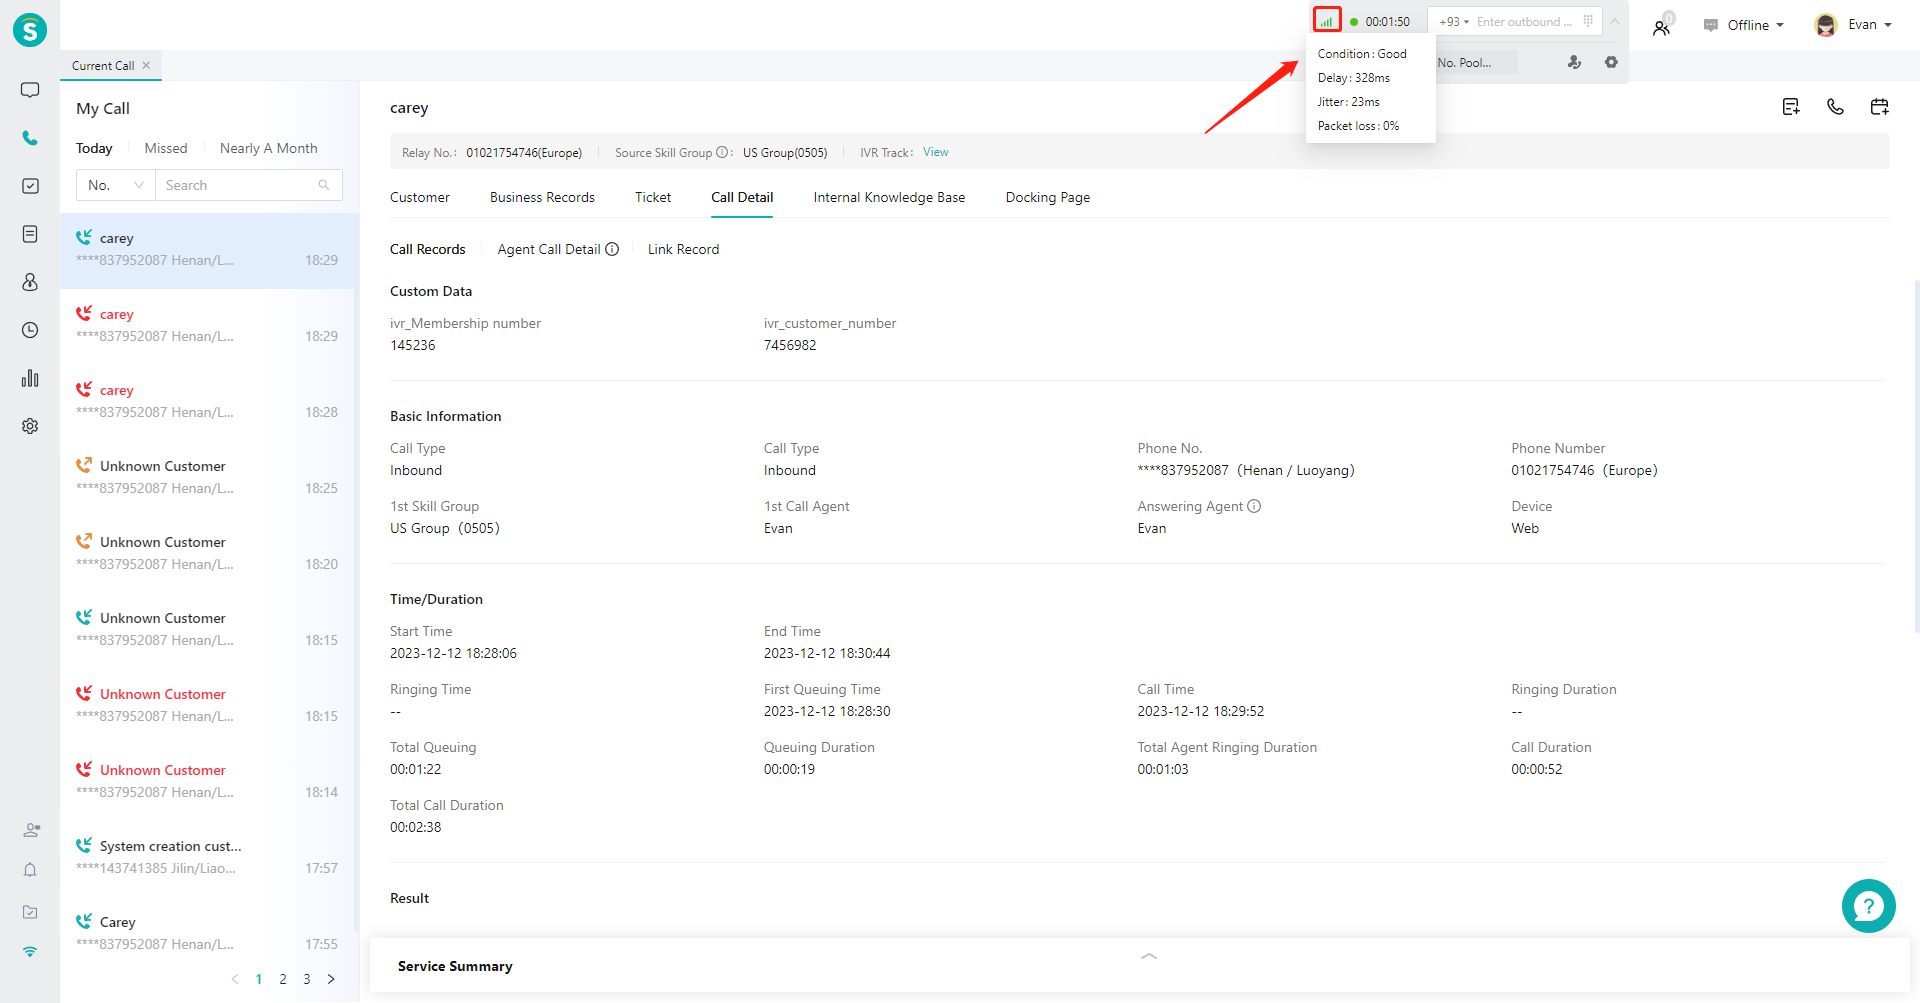
Task: Click the Source Skill Group info icon
Action: [722, 153]
